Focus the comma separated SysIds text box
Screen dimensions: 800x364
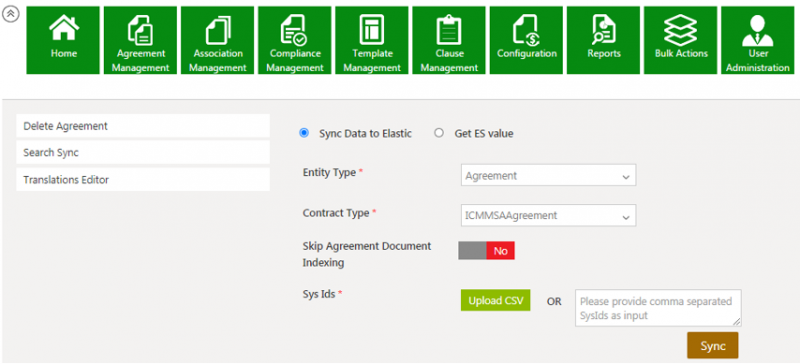coord(658,308)
